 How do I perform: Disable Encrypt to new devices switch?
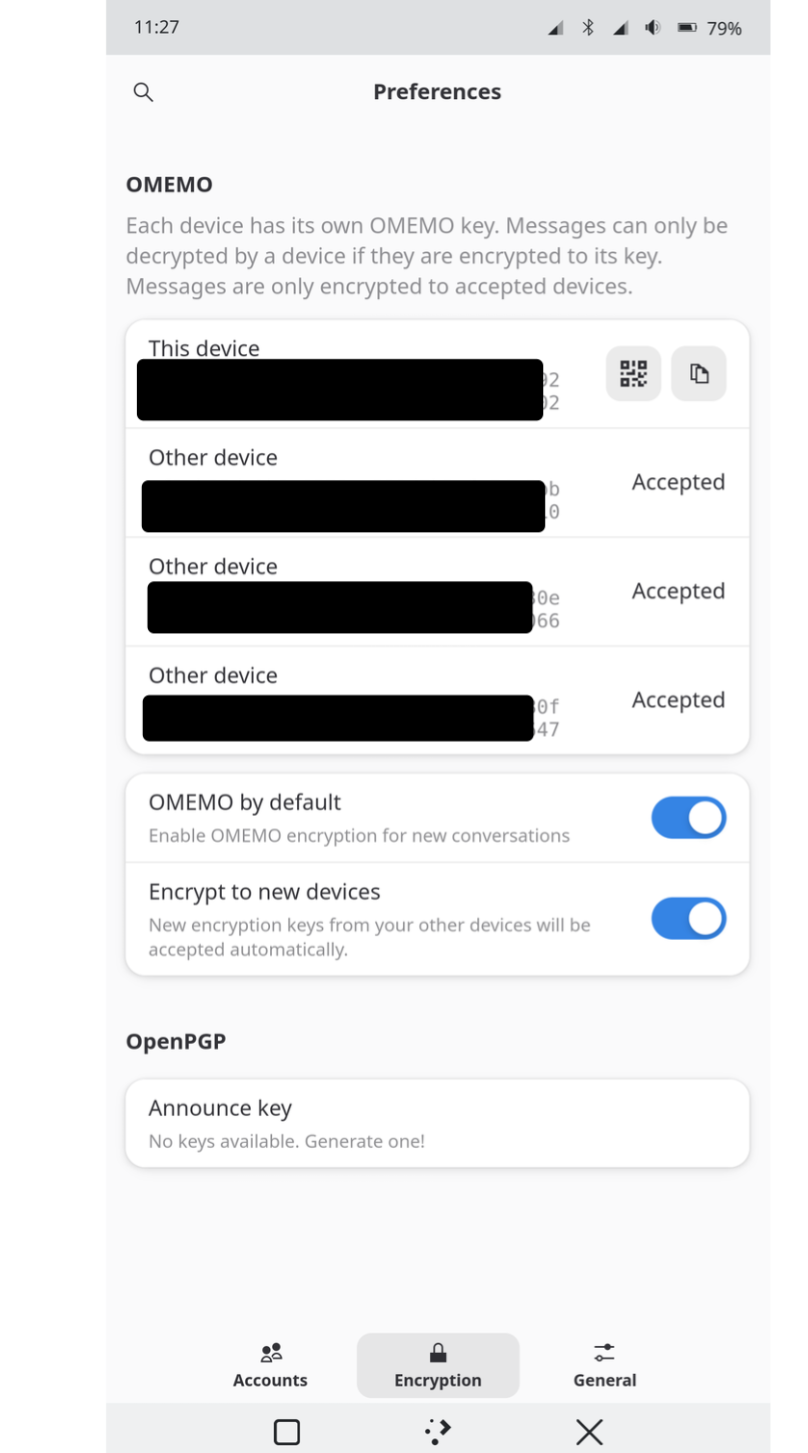click(x=688, y=919)
